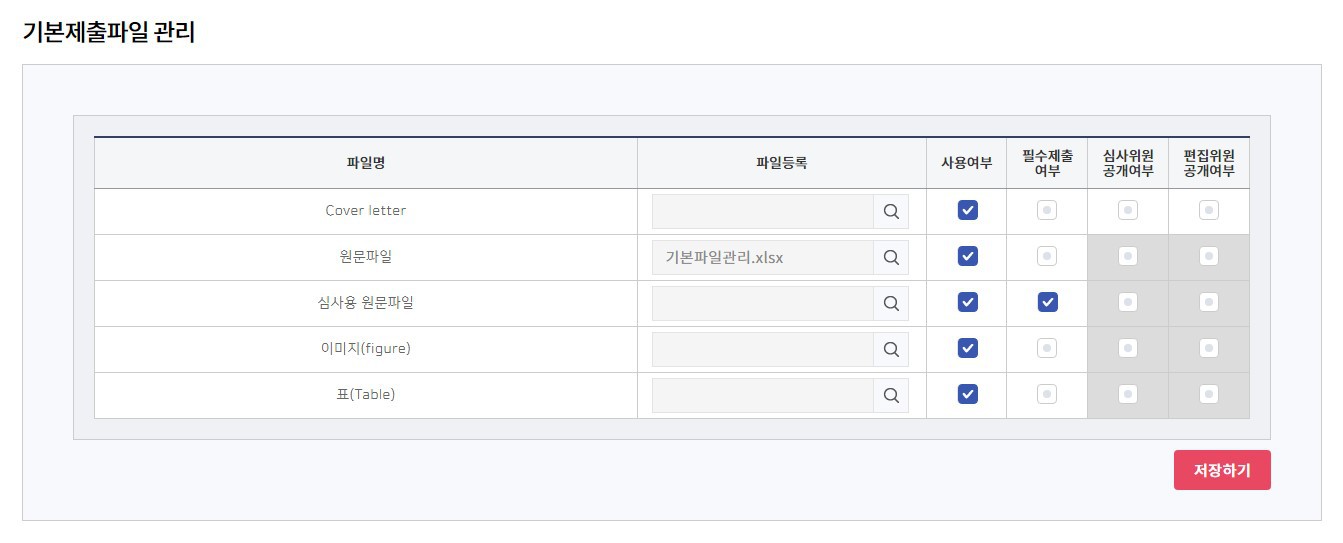Click the search icon in 이미지(figure) row
Image resolution: width=1343 pixels, height=543 pixels.
(891, 349)
